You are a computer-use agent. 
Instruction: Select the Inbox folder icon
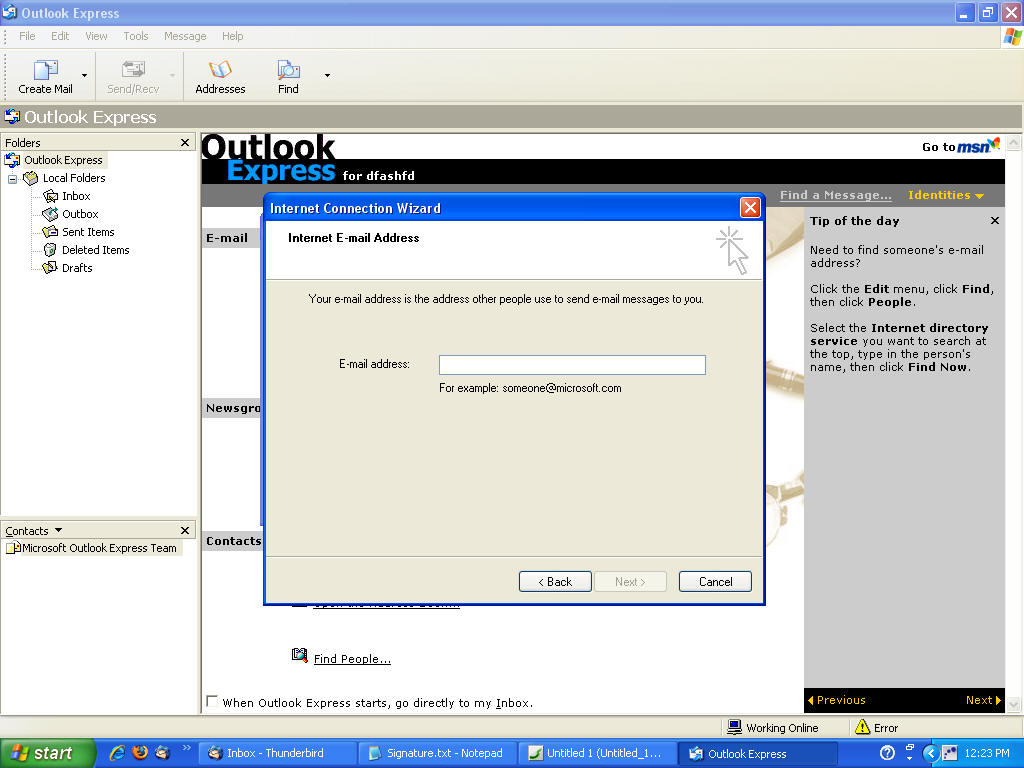point(50,196)
